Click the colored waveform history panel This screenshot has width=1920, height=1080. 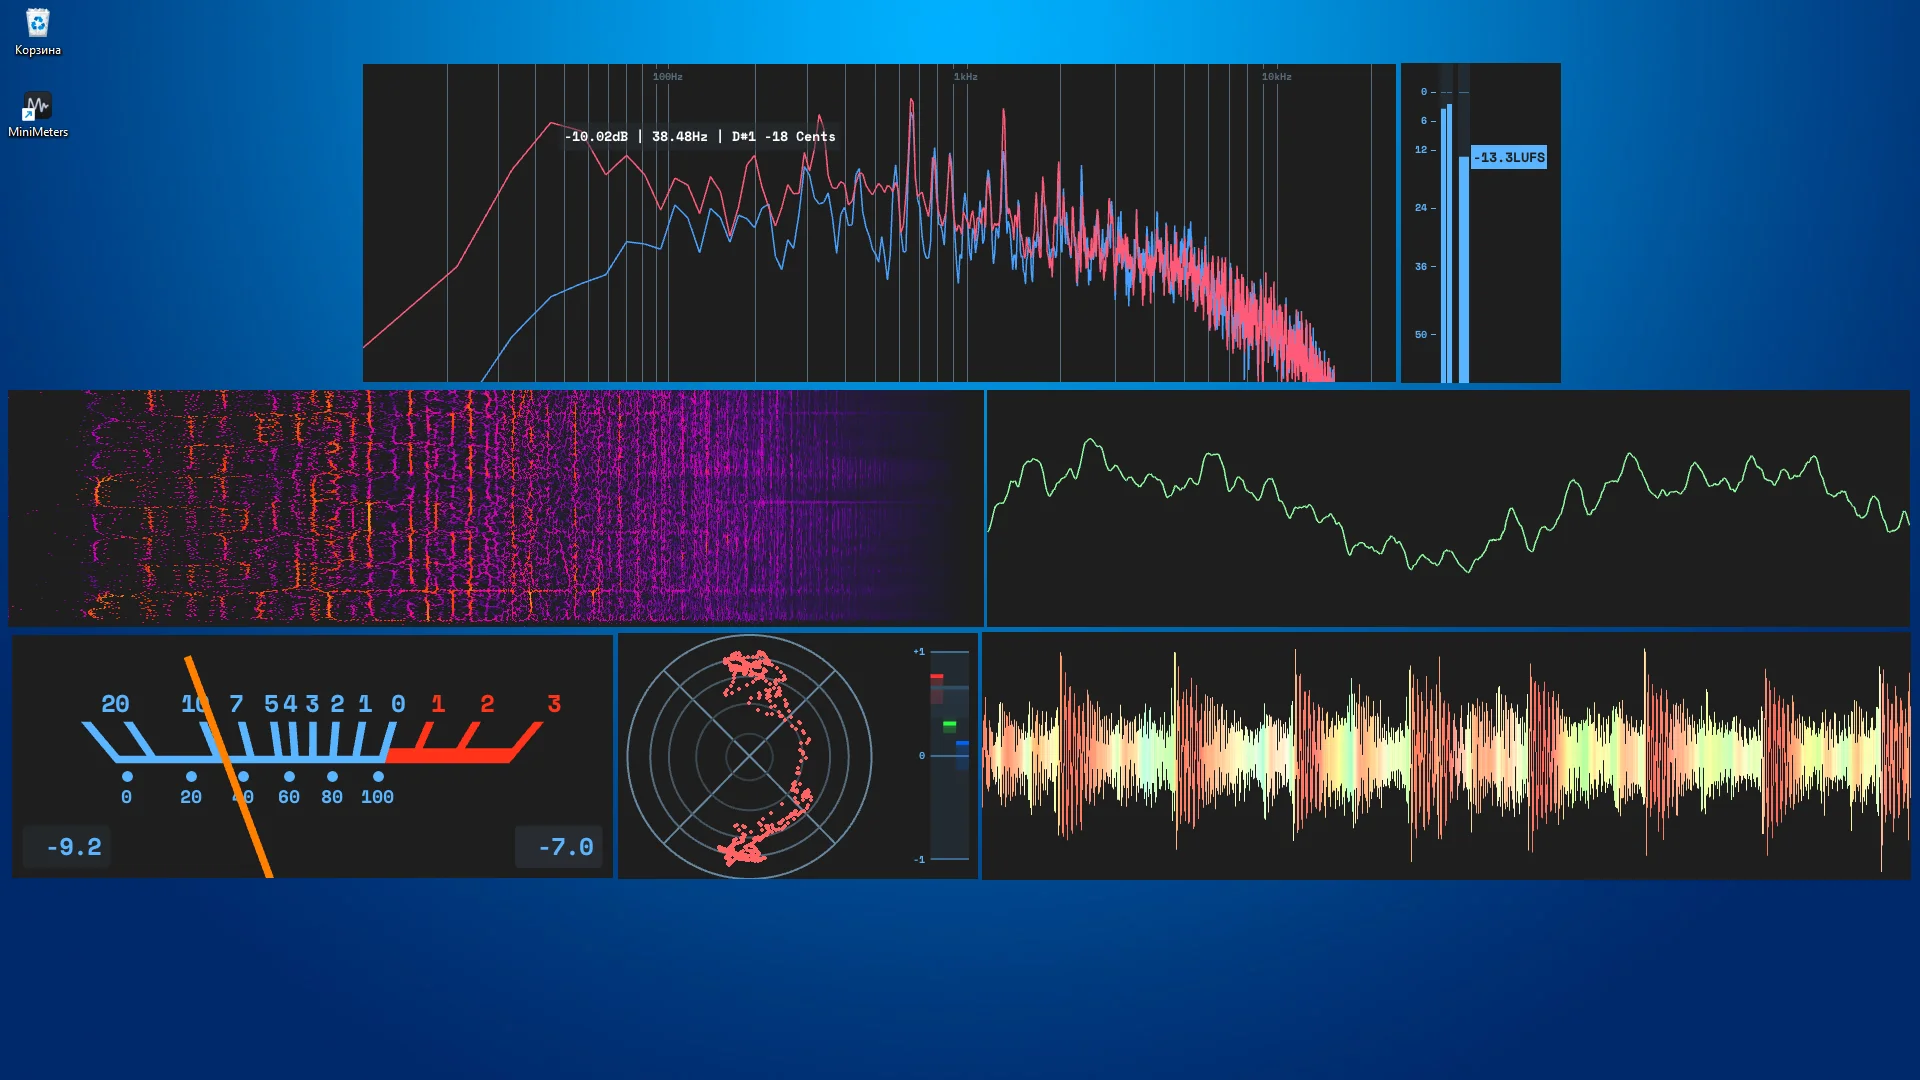pyautogui.click(x=1446, y=756)
